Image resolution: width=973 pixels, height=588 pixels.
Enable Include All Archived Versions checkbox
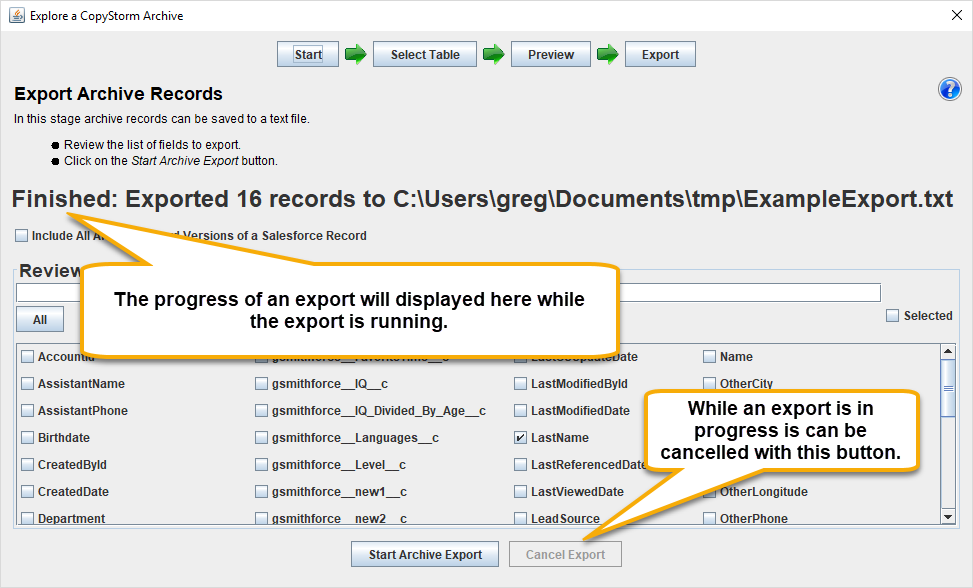click(x=22, y=236)
